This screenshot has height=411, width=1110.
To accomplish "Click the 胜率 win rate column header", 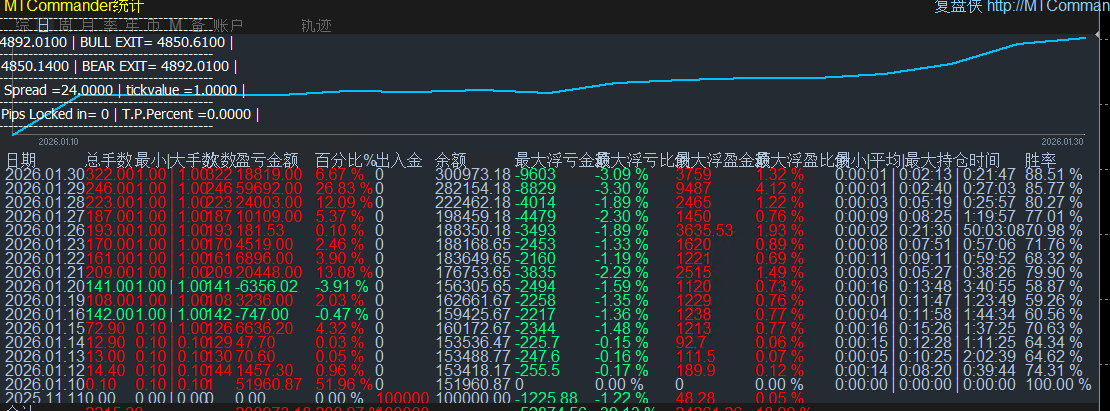I will pyautogui.click(x=1041, y=159).
